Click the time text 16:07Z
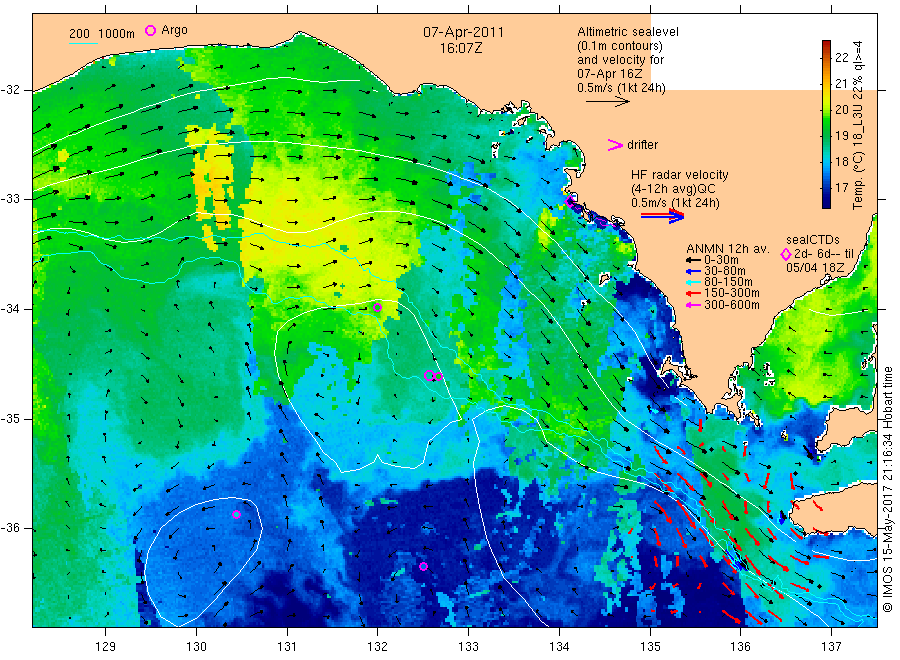This screenshot has height=660, width=900. (x=461, y=49)
